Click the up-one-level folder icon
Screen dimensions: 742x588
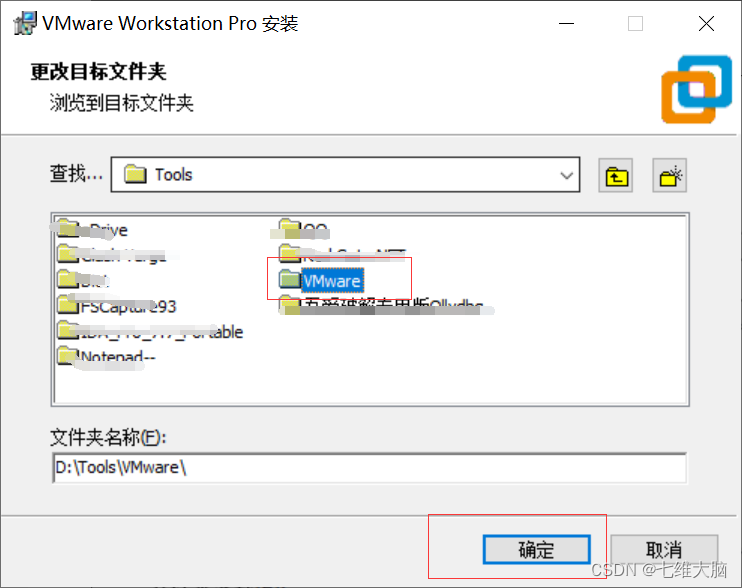(x=616, y=176)
